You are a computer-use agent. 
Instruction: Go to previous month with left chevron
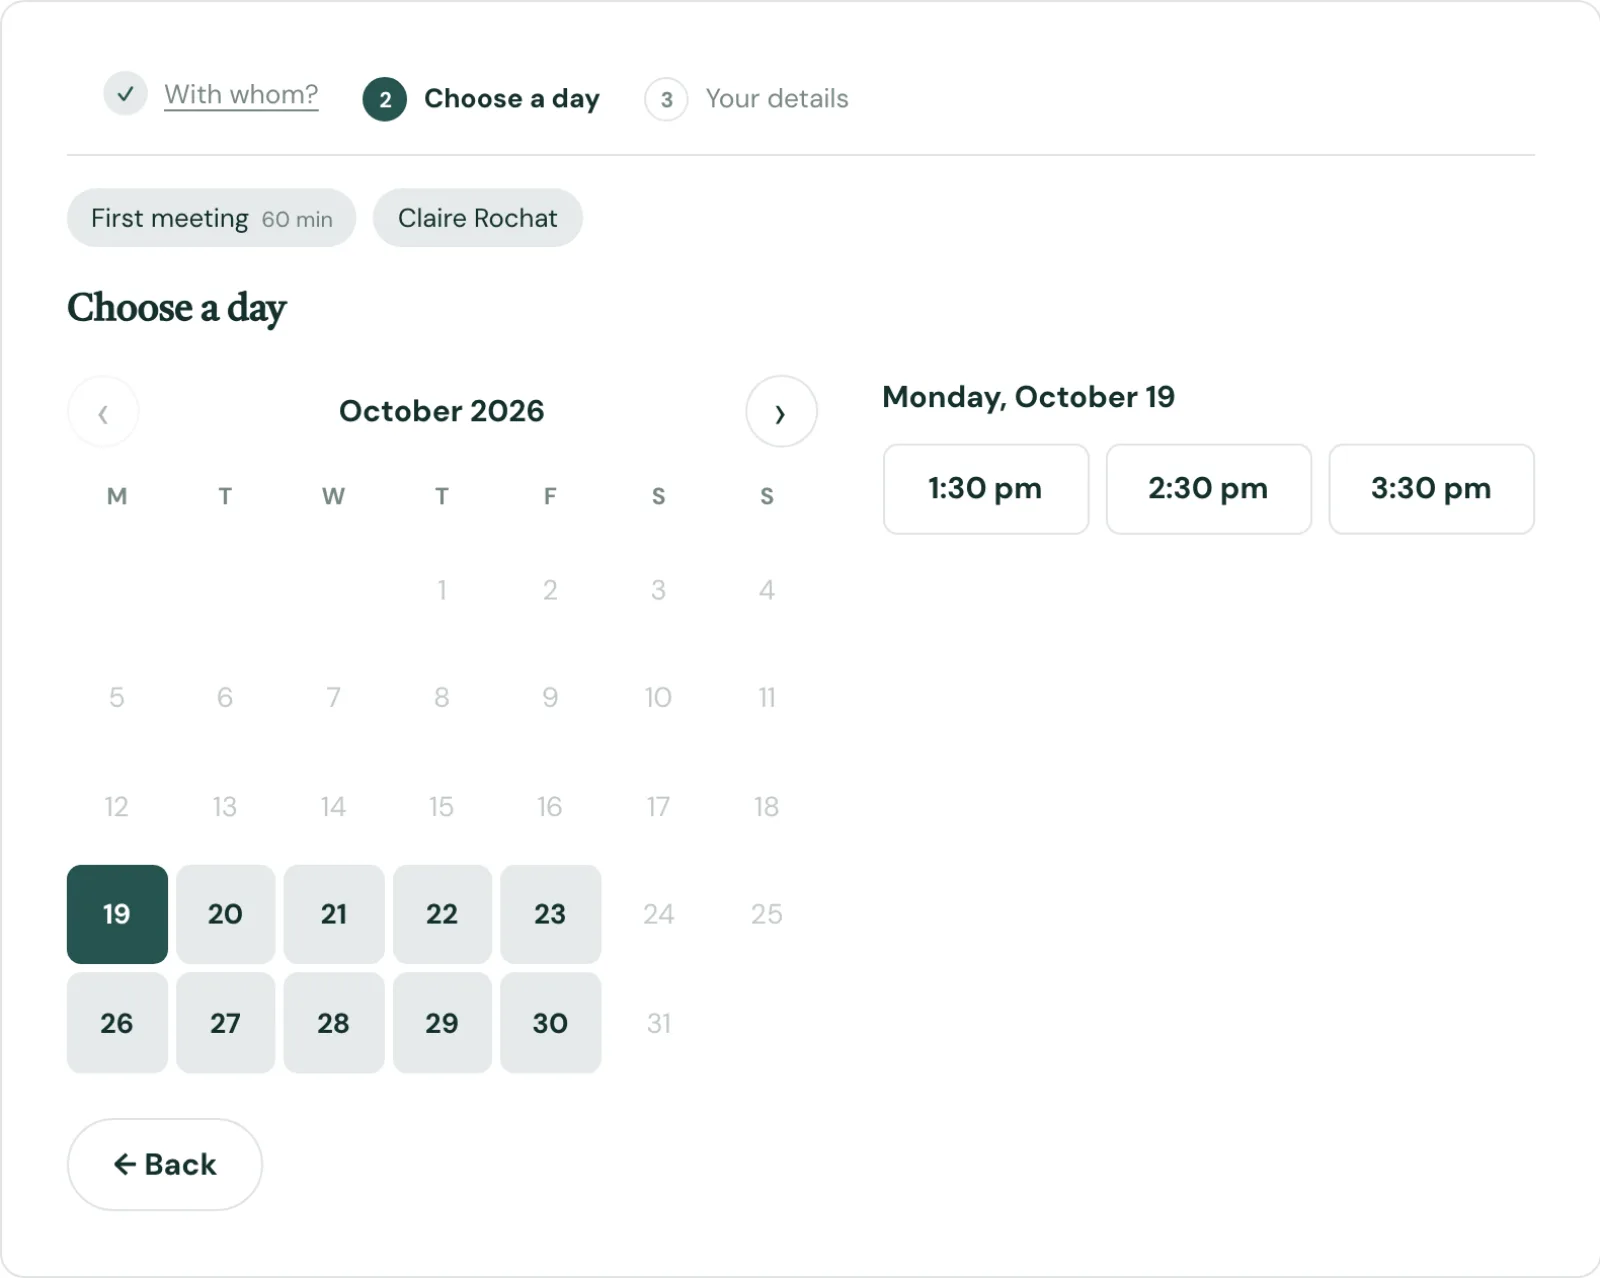pos(103,412)
